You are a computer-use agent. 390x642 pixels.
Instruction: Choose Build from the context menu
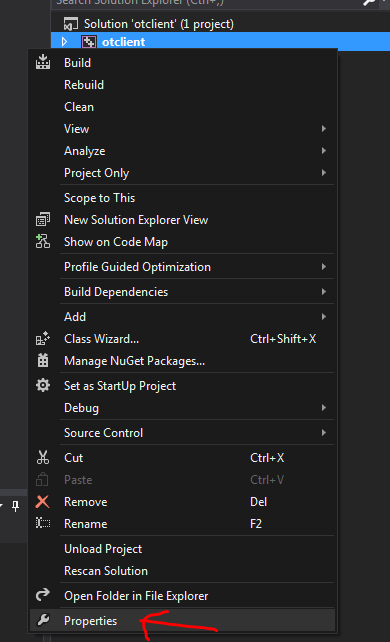(x=183, y=63)
